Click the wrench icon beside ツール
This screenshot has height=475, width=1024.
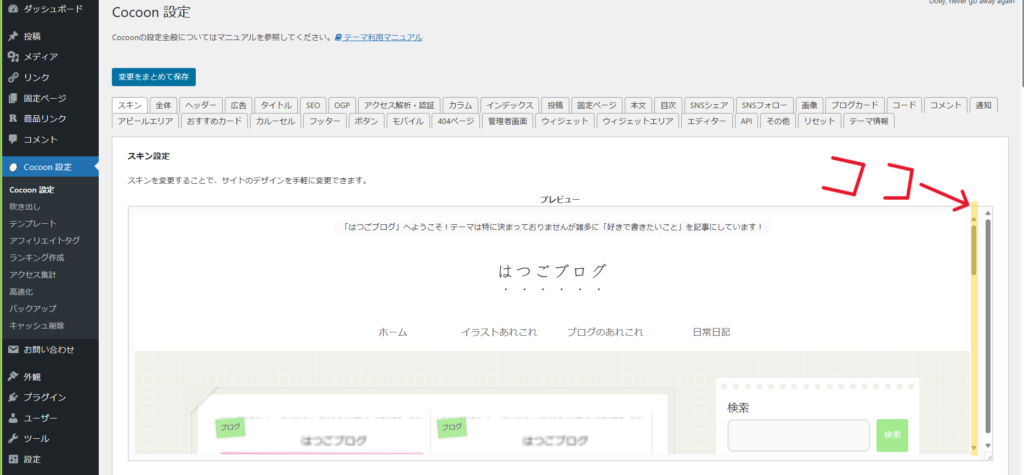tap(13, 438)
